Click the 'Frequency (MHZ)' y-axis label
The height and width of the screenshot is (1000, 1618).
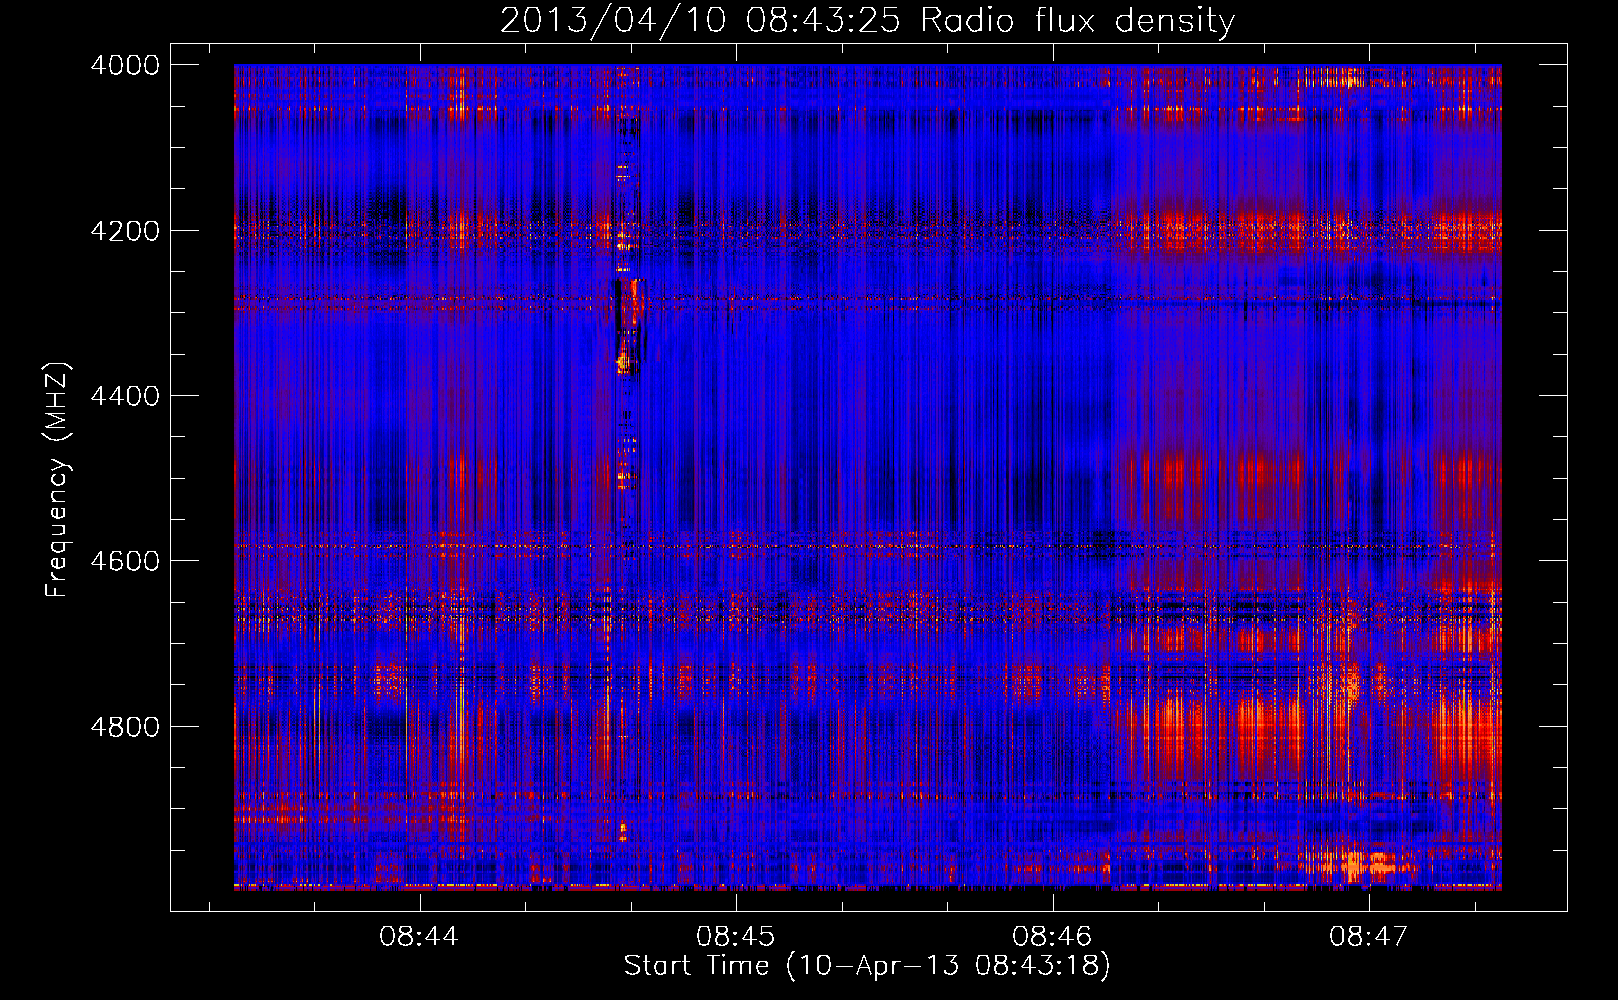57,480
